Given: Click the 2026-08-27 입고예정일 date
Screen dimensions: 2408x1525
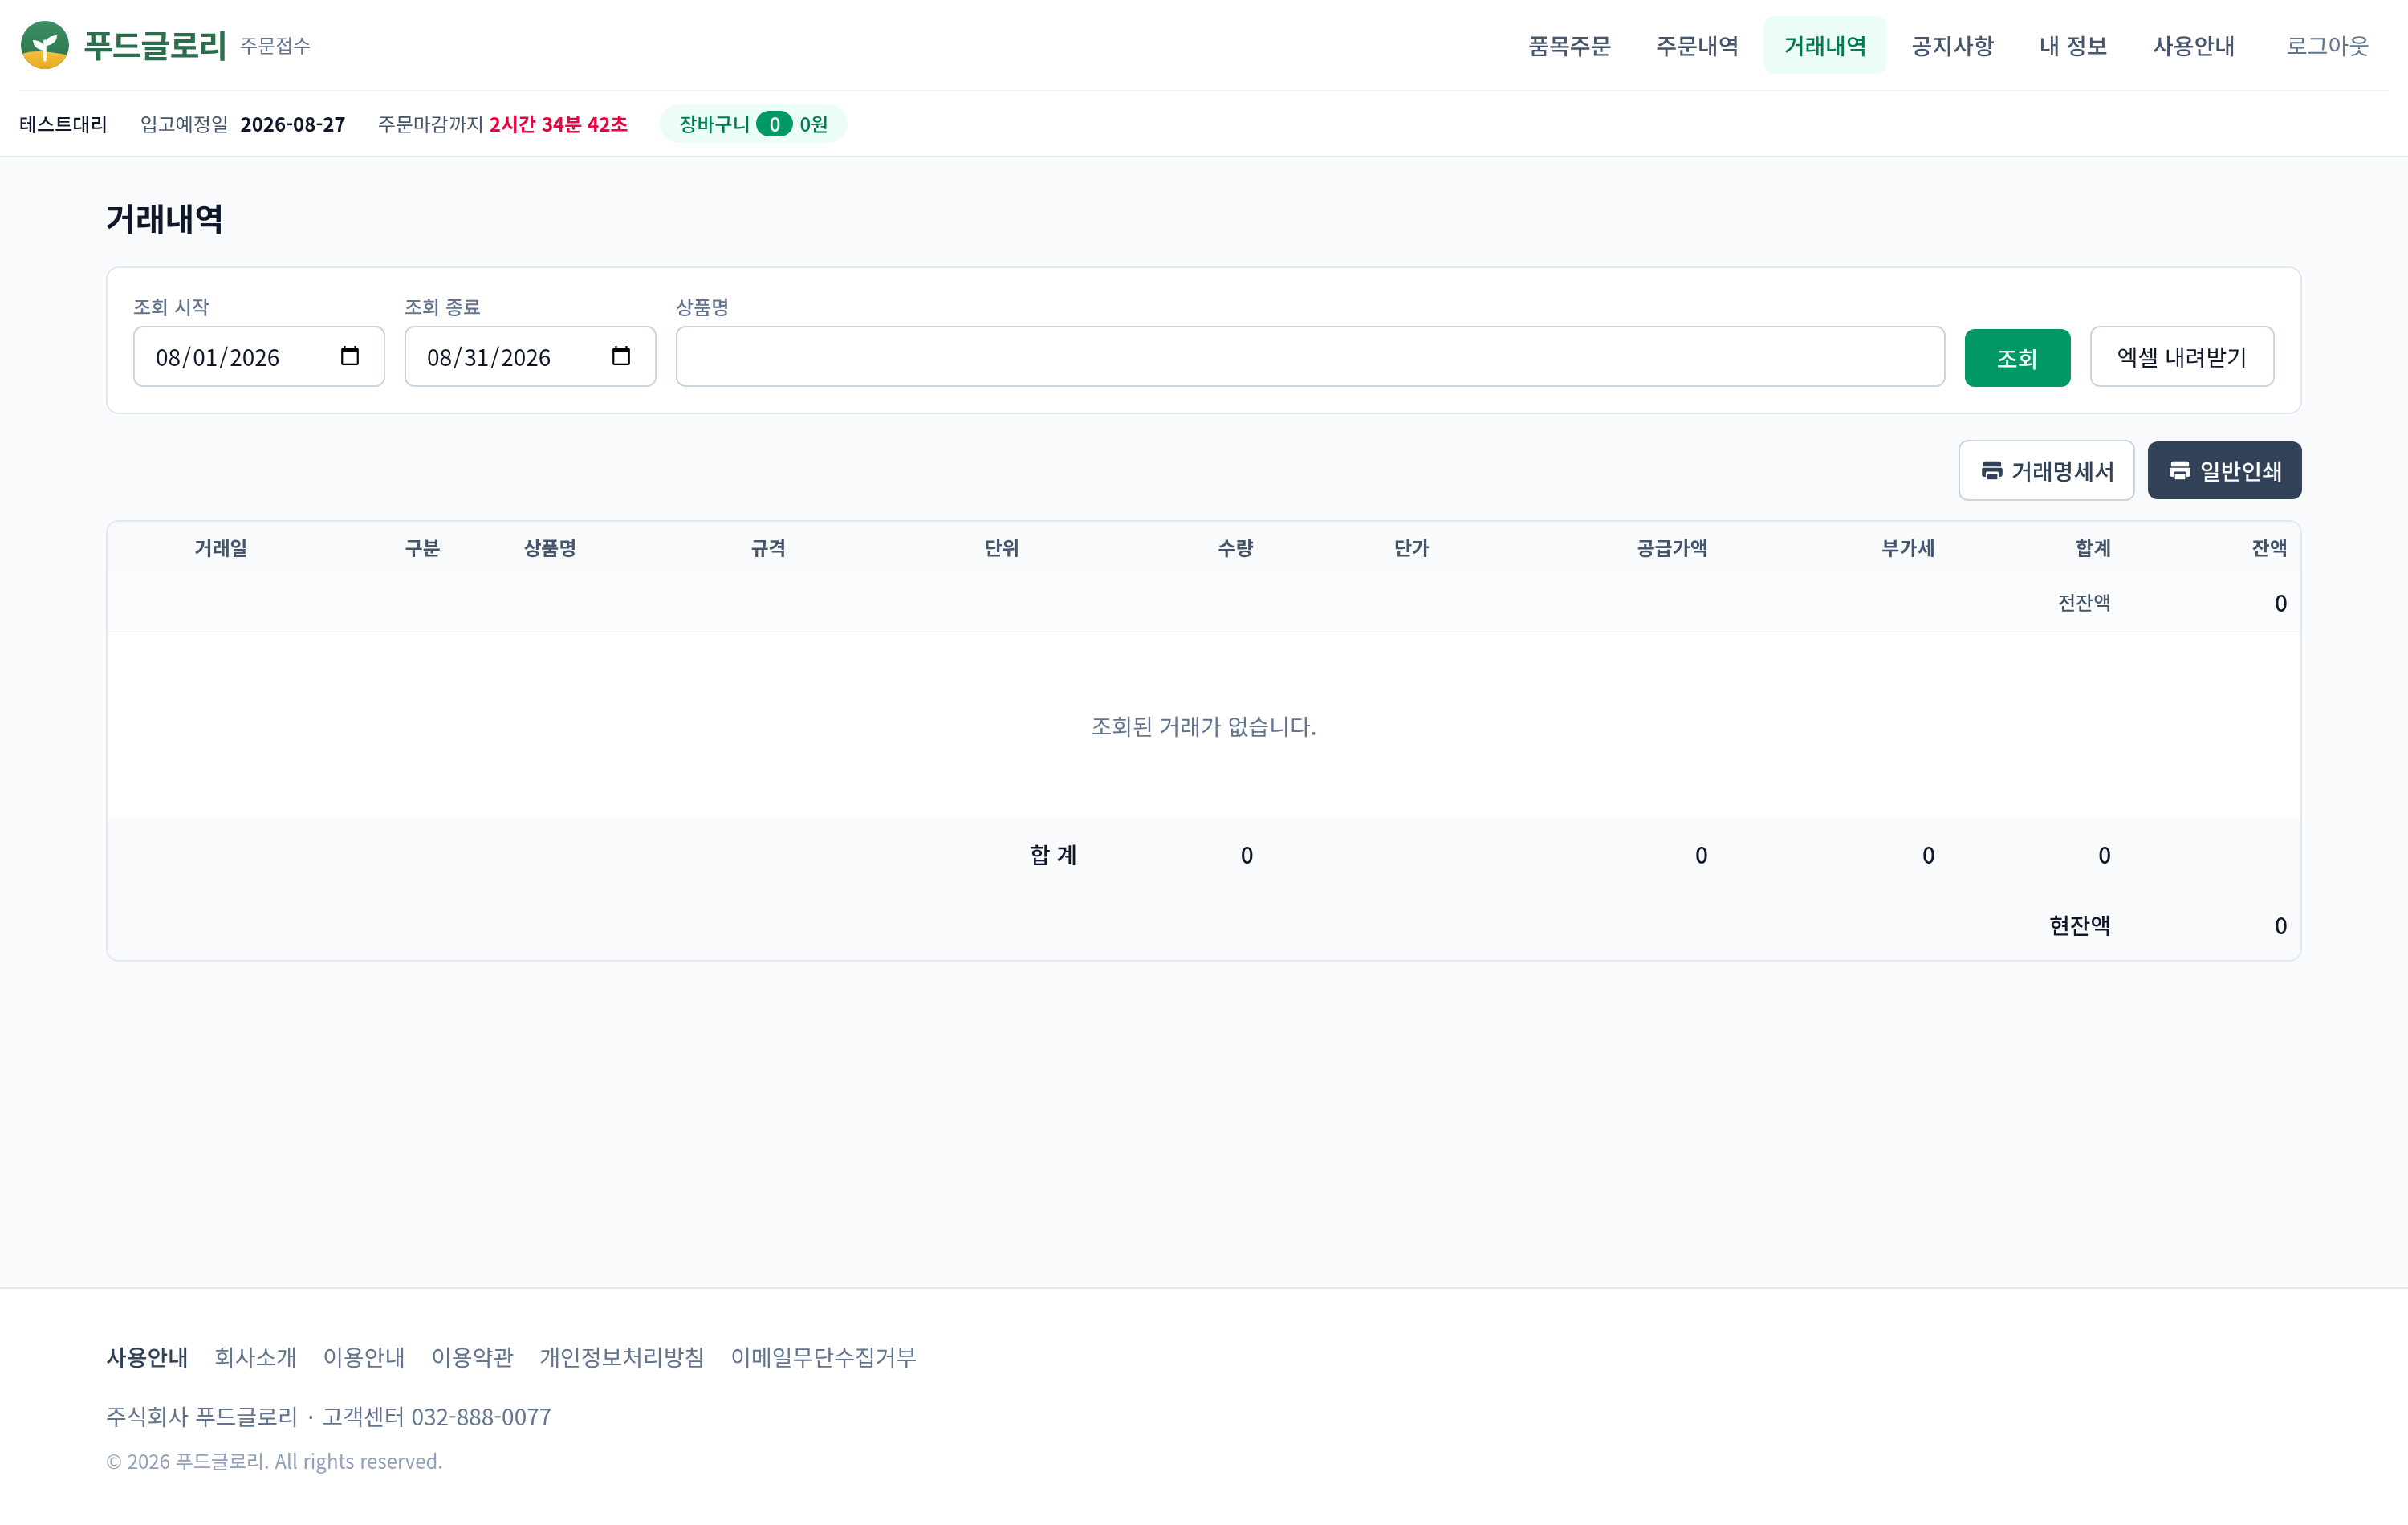Looking at the screenshot, I should click(x=293, y=124).
